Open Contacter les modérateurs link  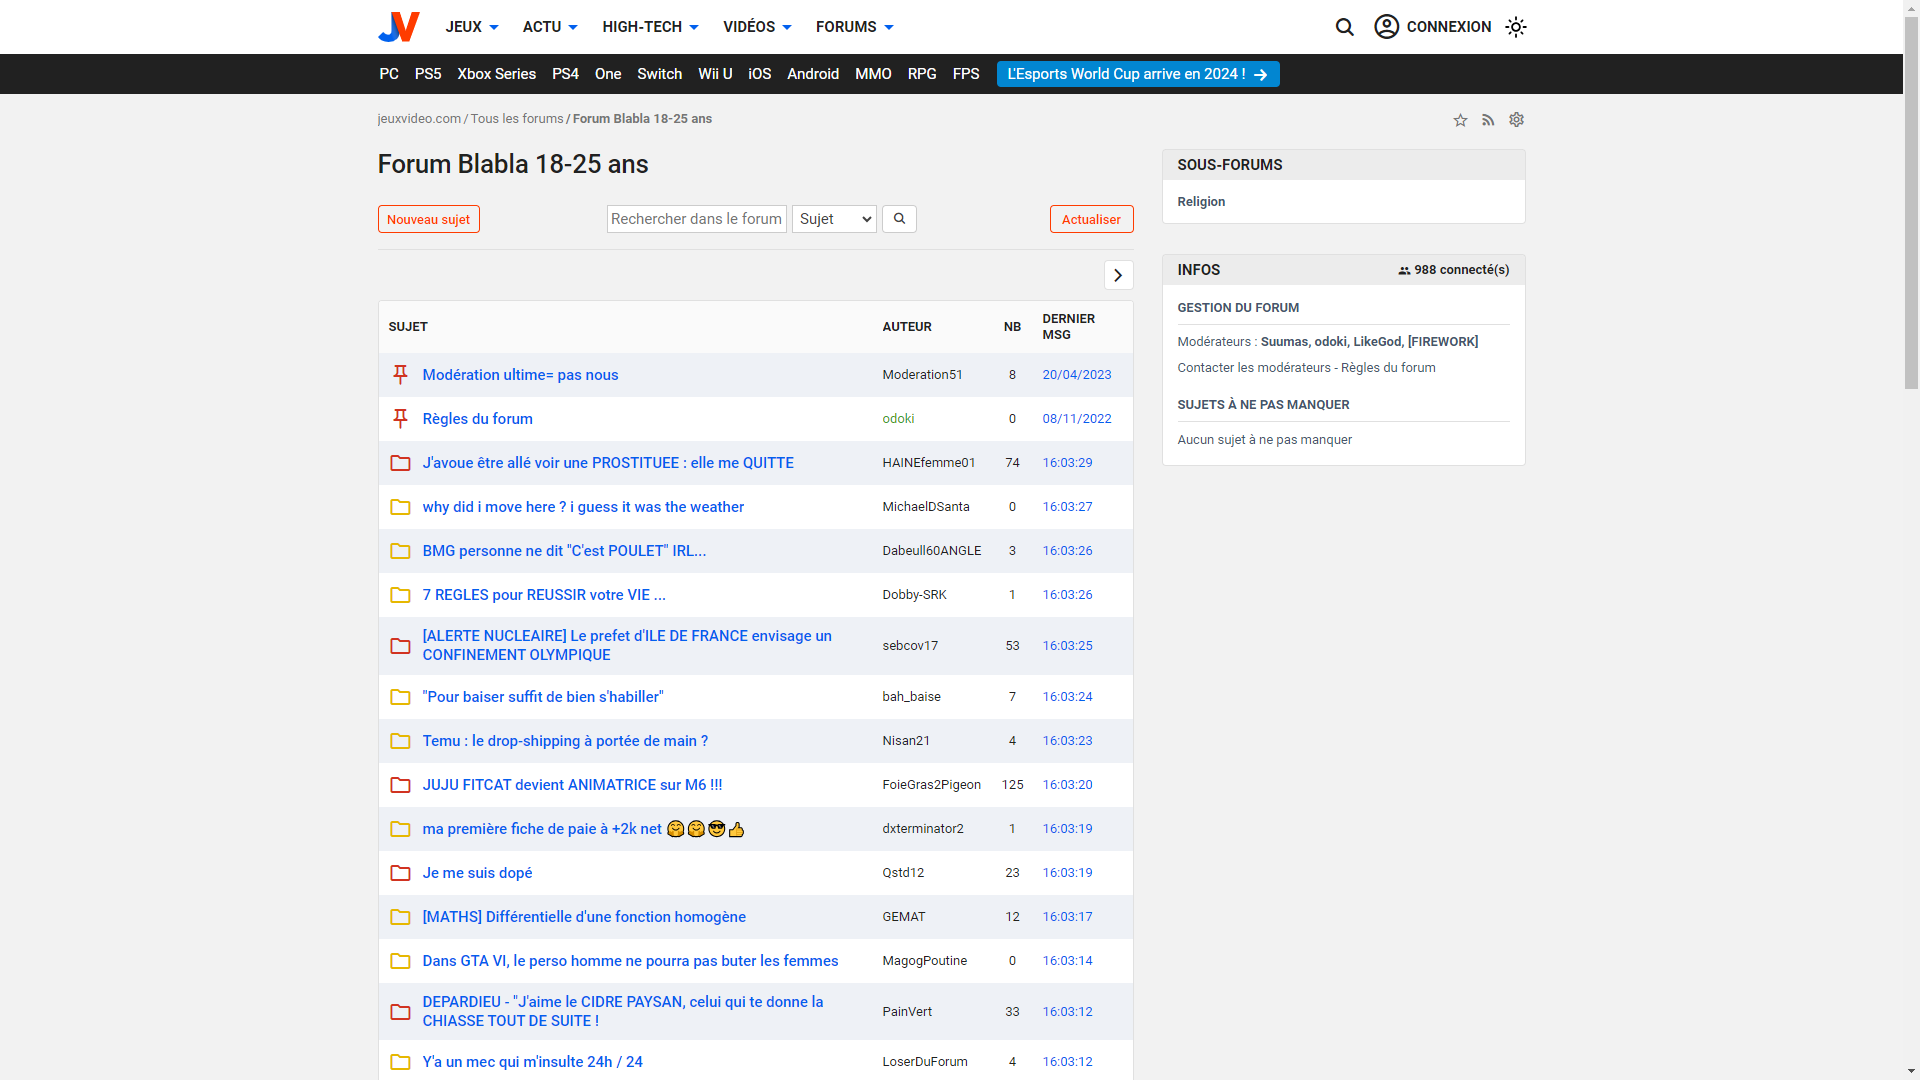click(x=1254, y=368)
